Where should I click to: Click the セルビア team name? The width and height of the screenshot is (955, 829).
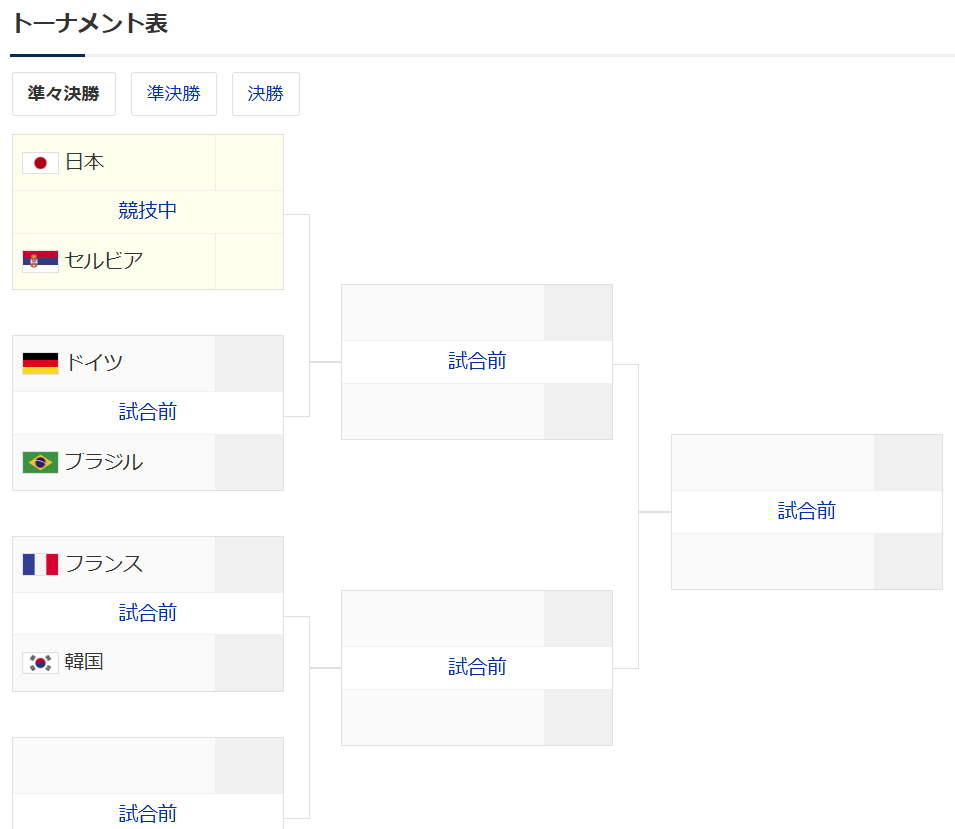pos(104,261)
